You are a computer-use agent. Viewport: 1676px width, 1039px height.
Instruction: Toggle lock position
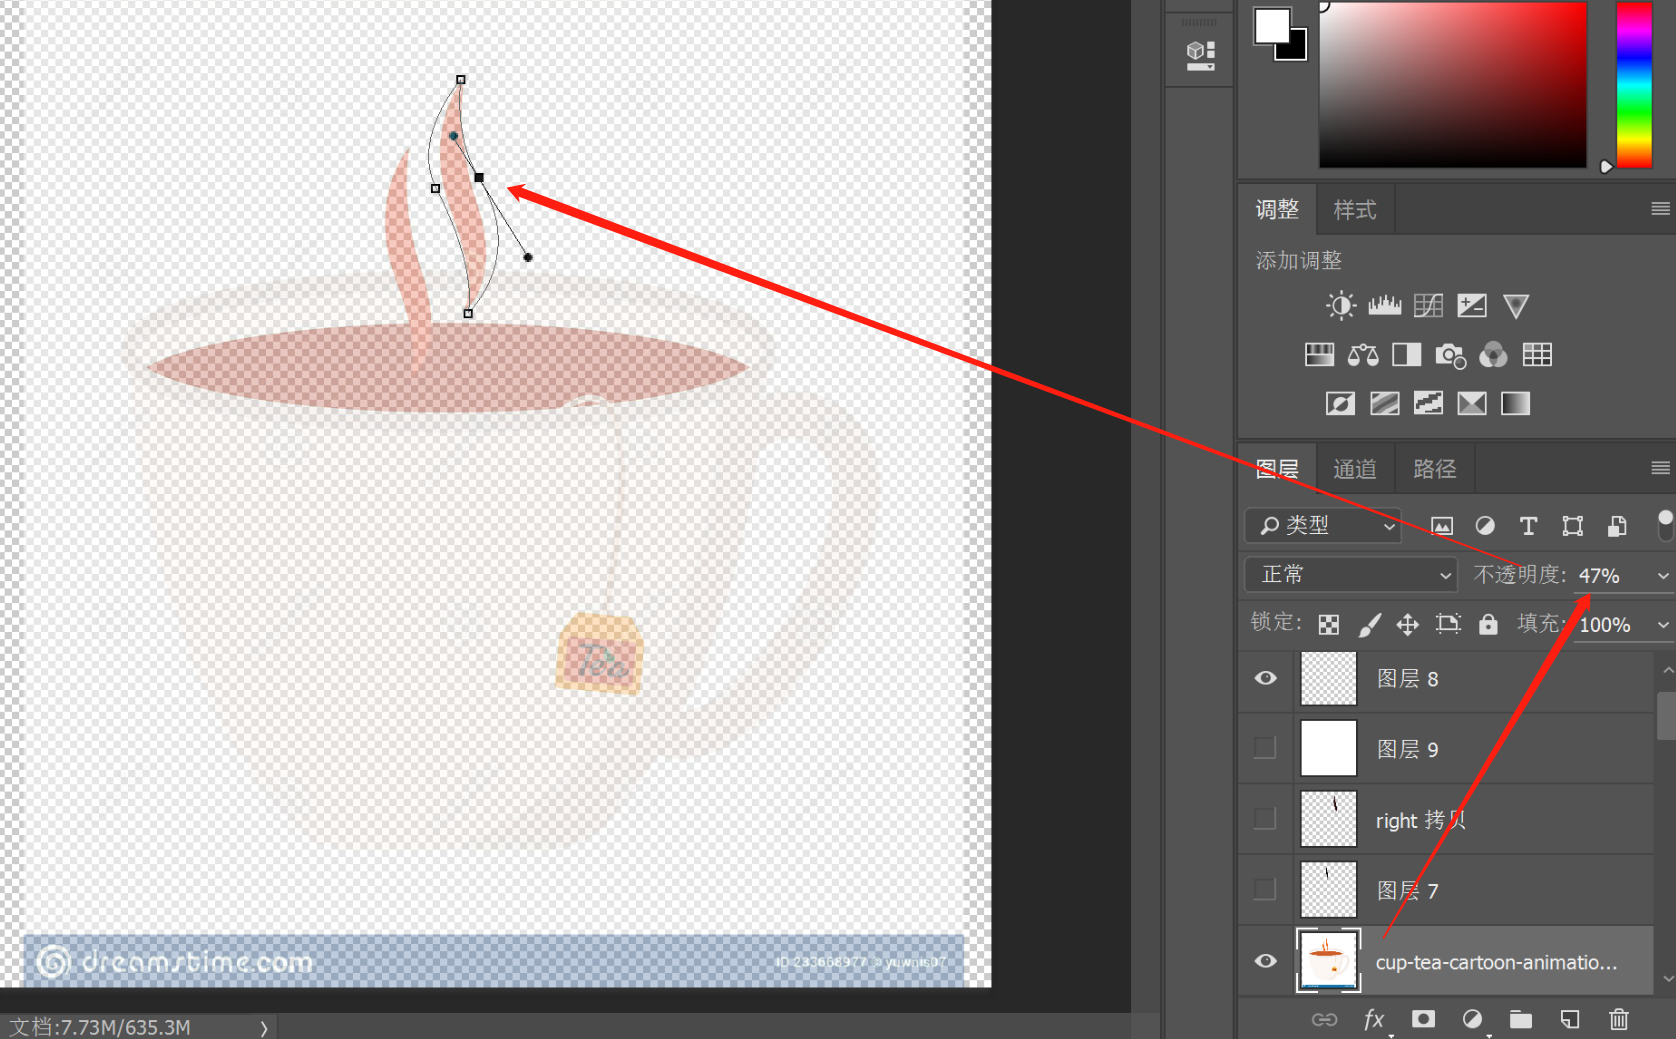pyautogui.click(x=1408, y=625)
